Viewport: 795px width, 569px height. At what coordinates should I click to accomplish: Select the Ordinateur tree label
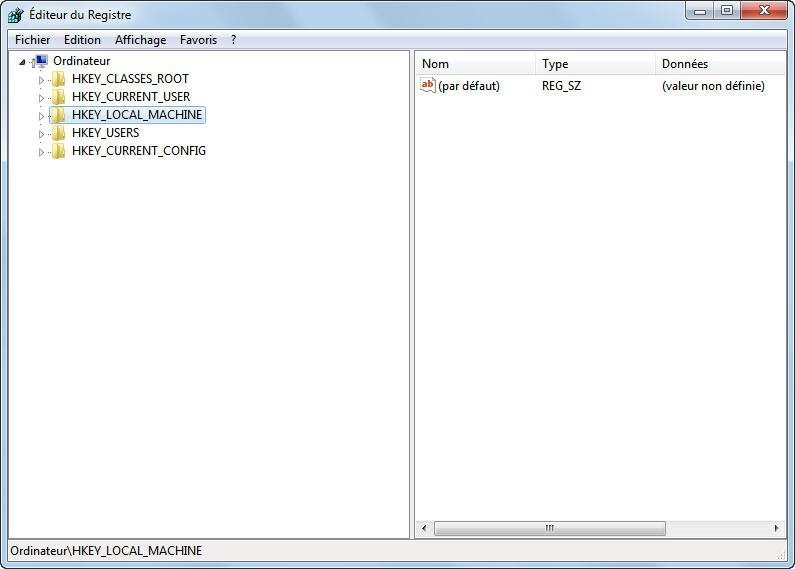(x=82, y=61)
